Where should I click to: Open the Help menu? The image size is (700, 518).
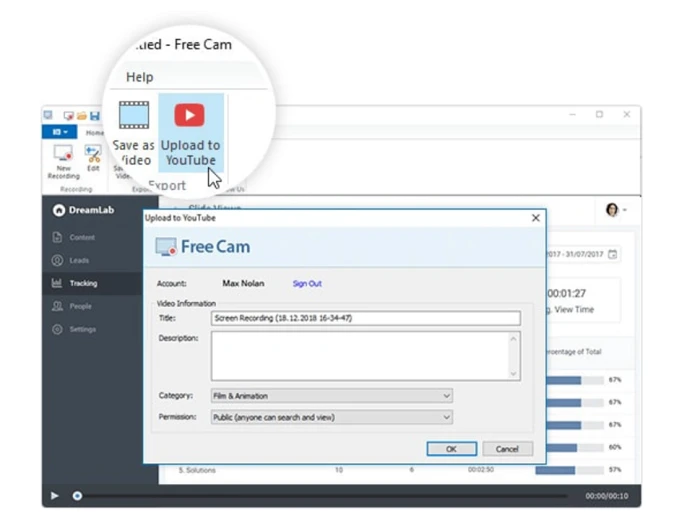[x=140, y=77]
